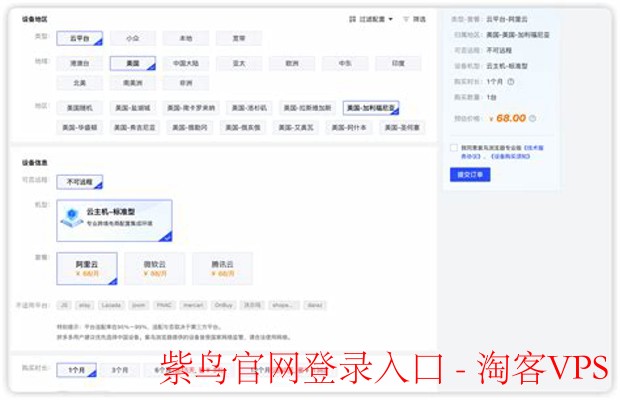The height and width of the screenshot is (400, 620).
Task: Tick the agreement checkbox above submit order
Action: (454, 148)
